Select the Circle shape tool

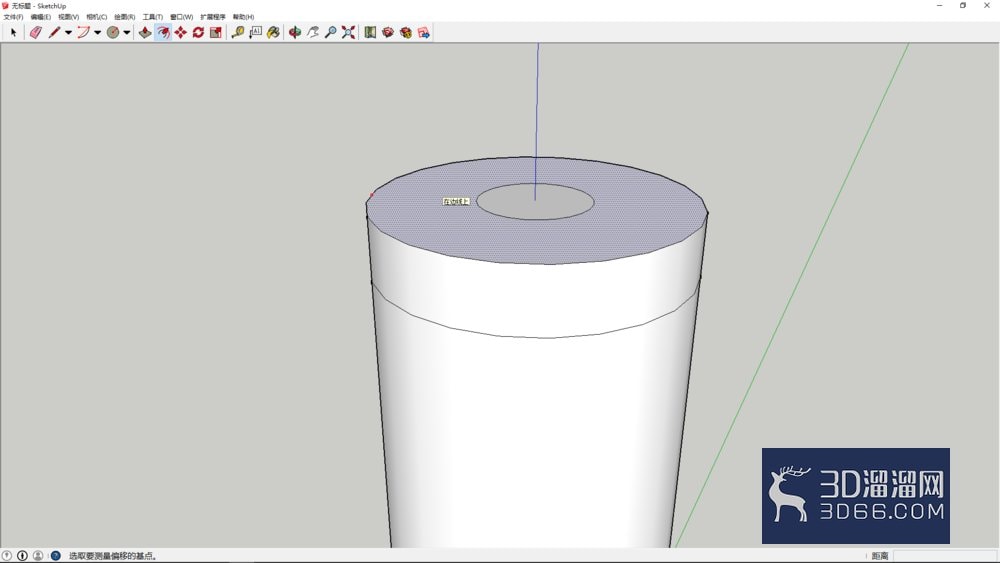click(113, 32)
